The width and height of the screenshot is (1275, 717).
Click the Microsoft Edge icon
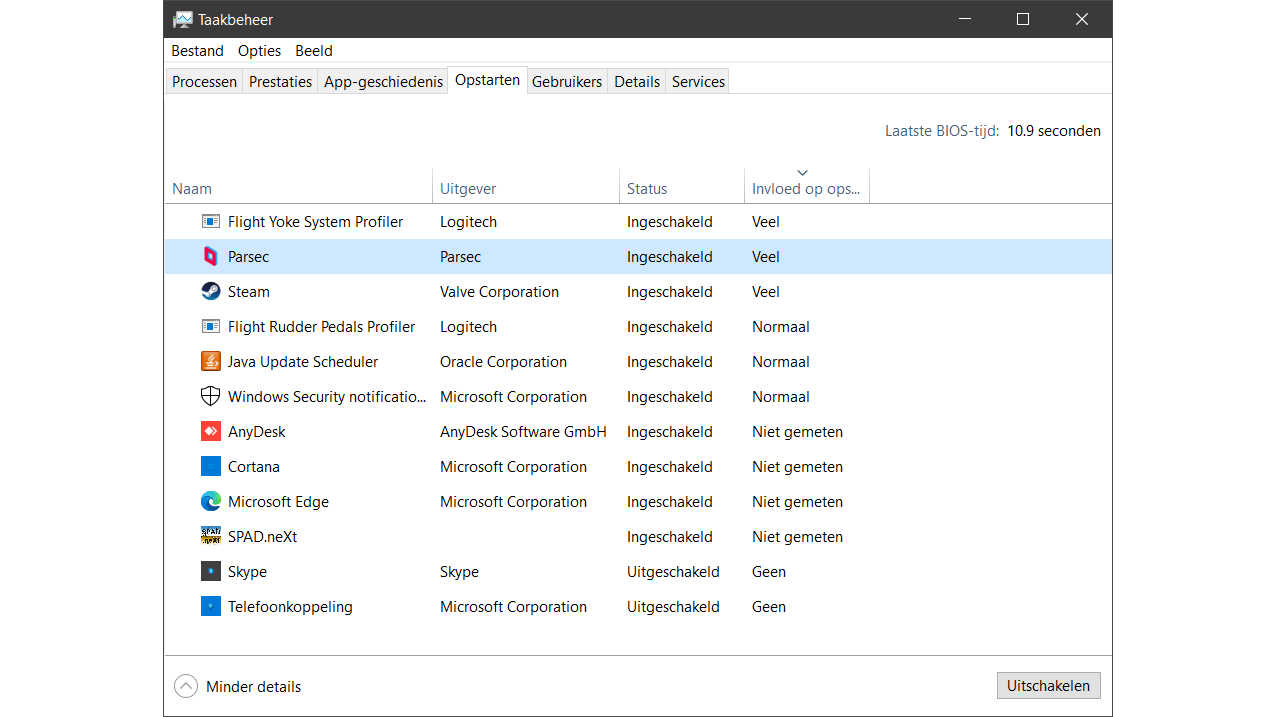[210, 502]
